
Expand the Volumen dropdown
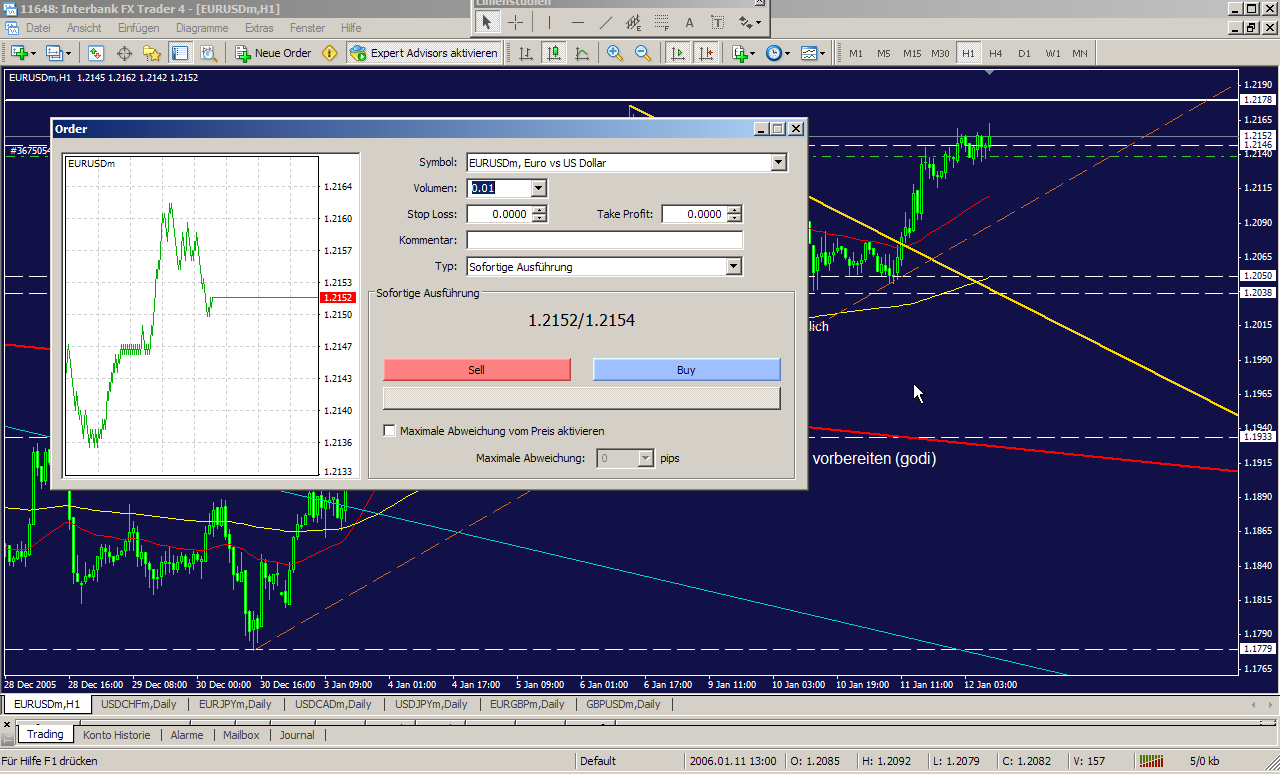[538, 188]
